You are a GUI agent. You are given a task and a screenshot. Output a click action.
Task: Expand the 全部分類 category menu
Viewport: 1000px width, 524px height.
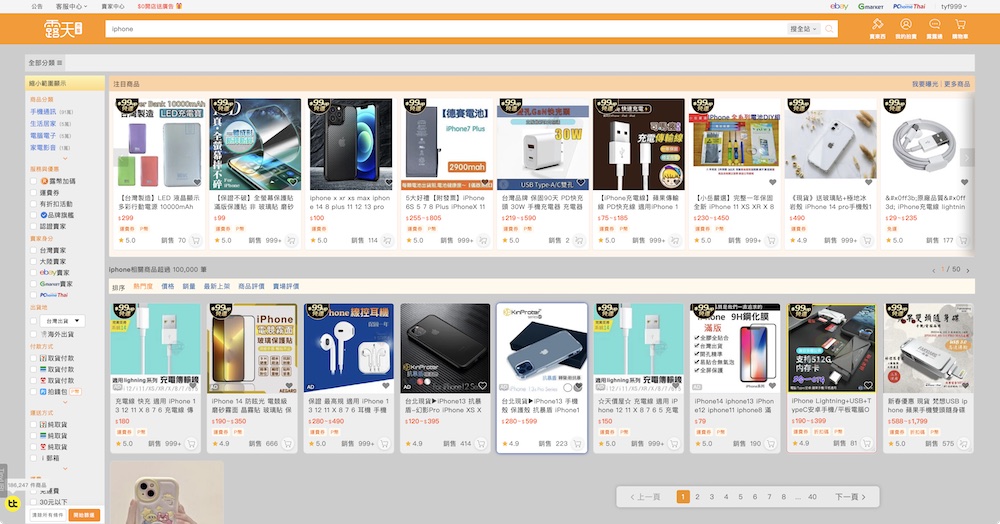45,62
